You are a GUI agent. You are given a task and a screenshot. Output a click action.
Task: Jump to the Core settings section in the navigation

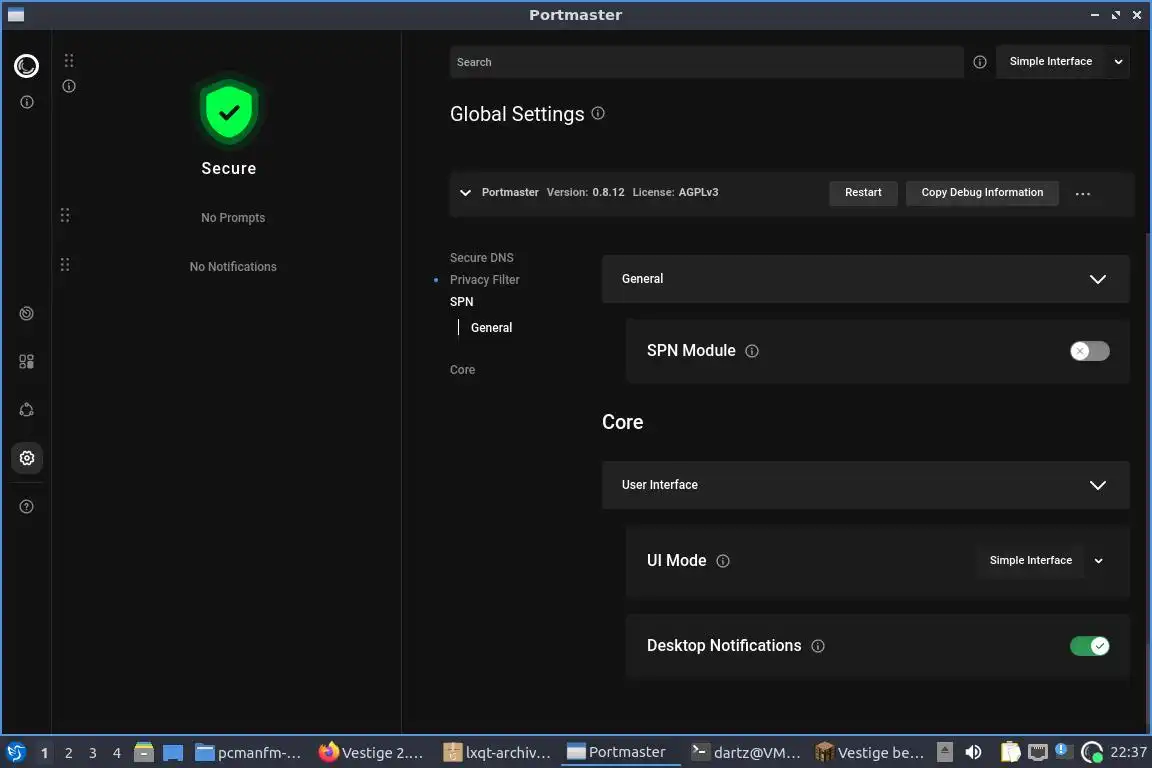[x=462, y=370]
